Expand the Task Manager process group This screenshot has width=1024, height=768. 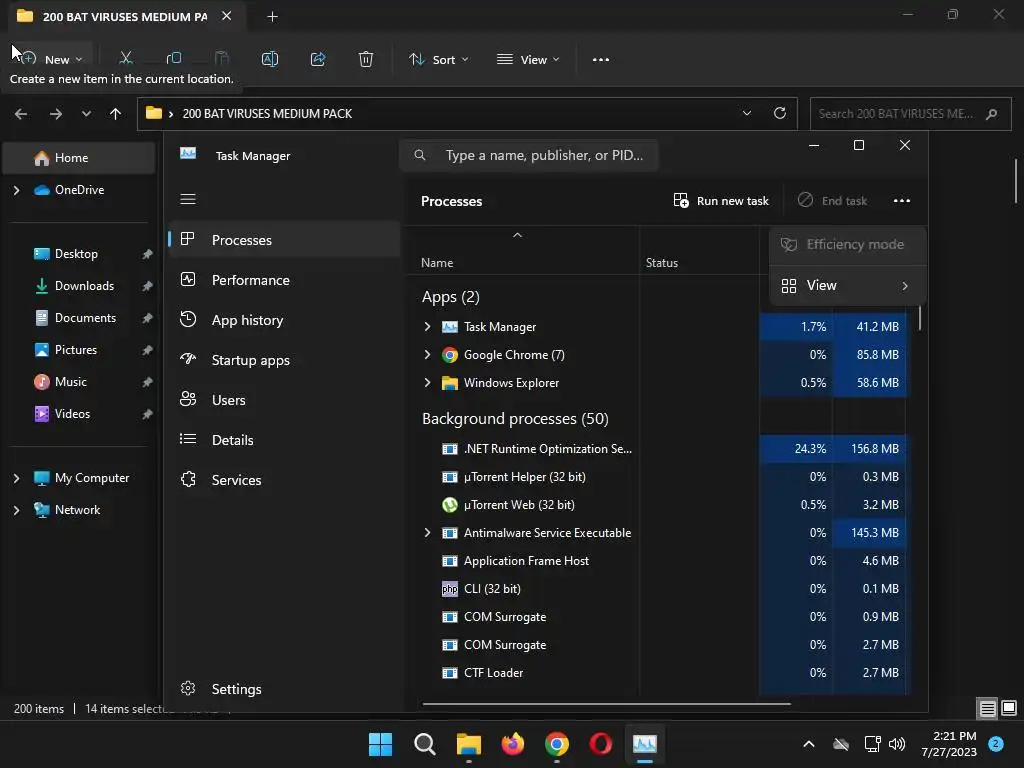427,327
